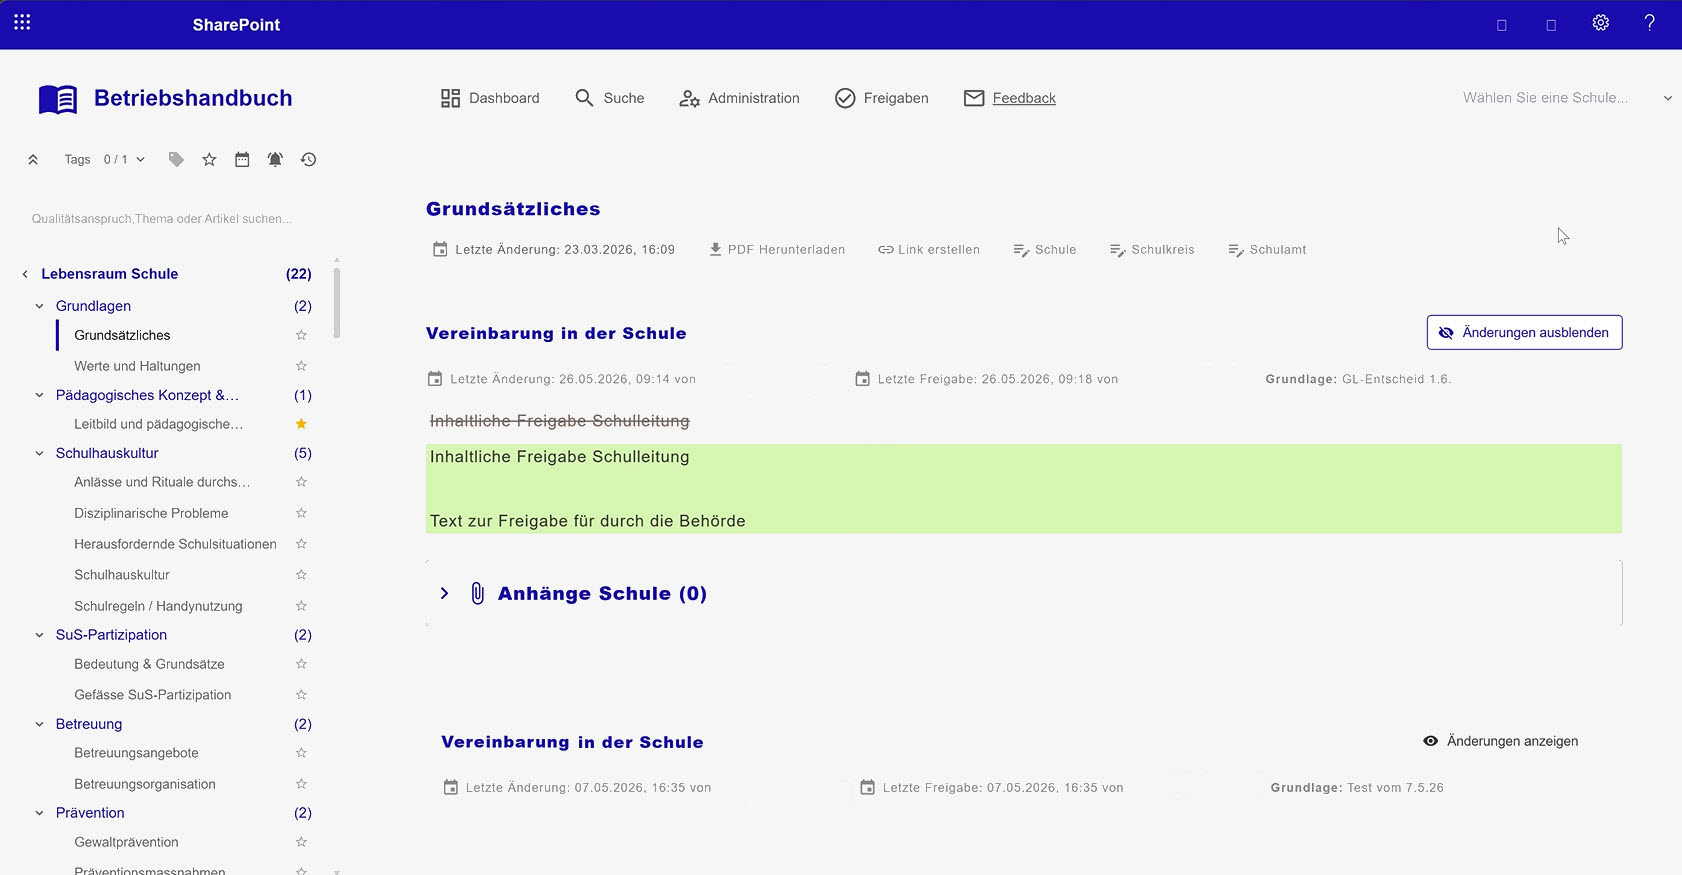1682x875 pixels.
Task: Open the calendar filter icon
Action: point(242,159)
